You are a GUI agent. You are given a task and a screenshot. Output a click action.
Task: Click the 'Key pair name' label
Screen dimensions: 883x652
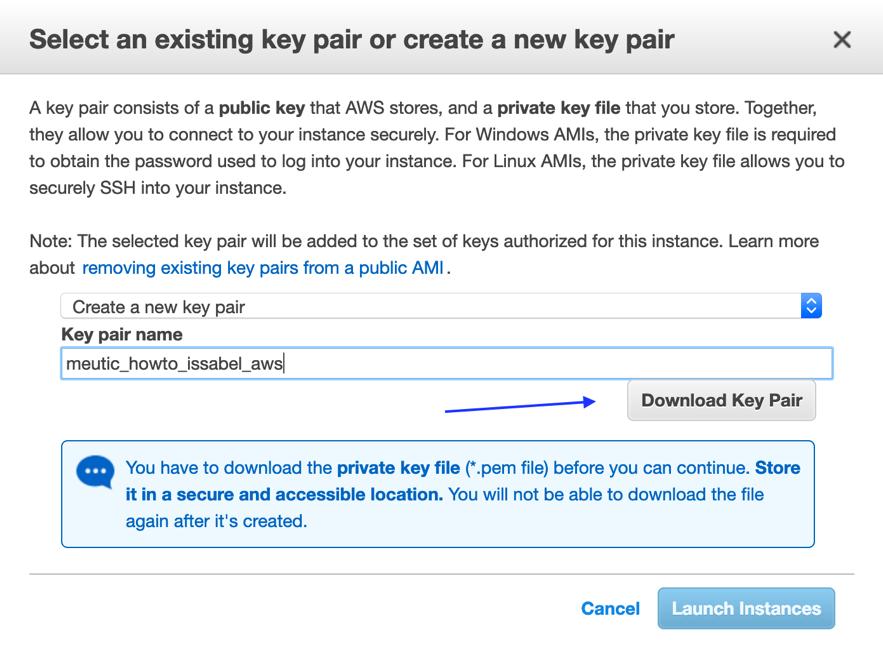(x=122, y=334)
